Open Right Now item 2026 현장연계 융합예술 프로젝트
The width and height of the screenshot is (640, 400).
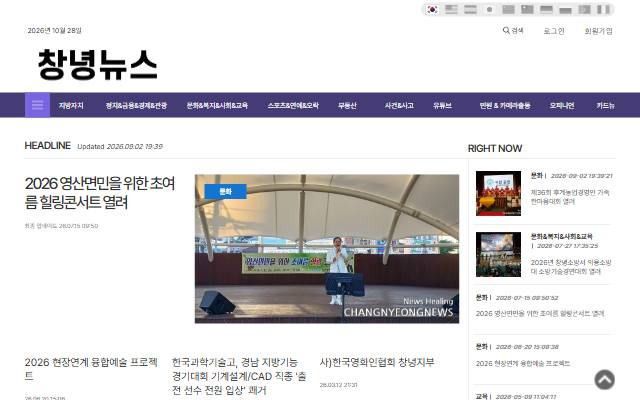click(x=522, y=363)
